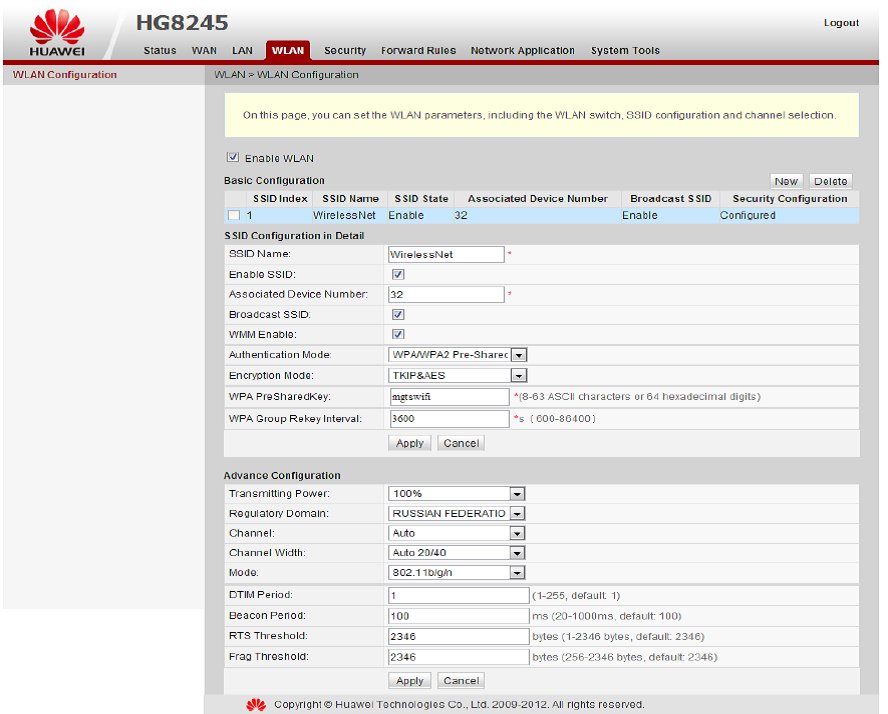Focus the WPA Group Rekey Interval field

coord(449,418)
